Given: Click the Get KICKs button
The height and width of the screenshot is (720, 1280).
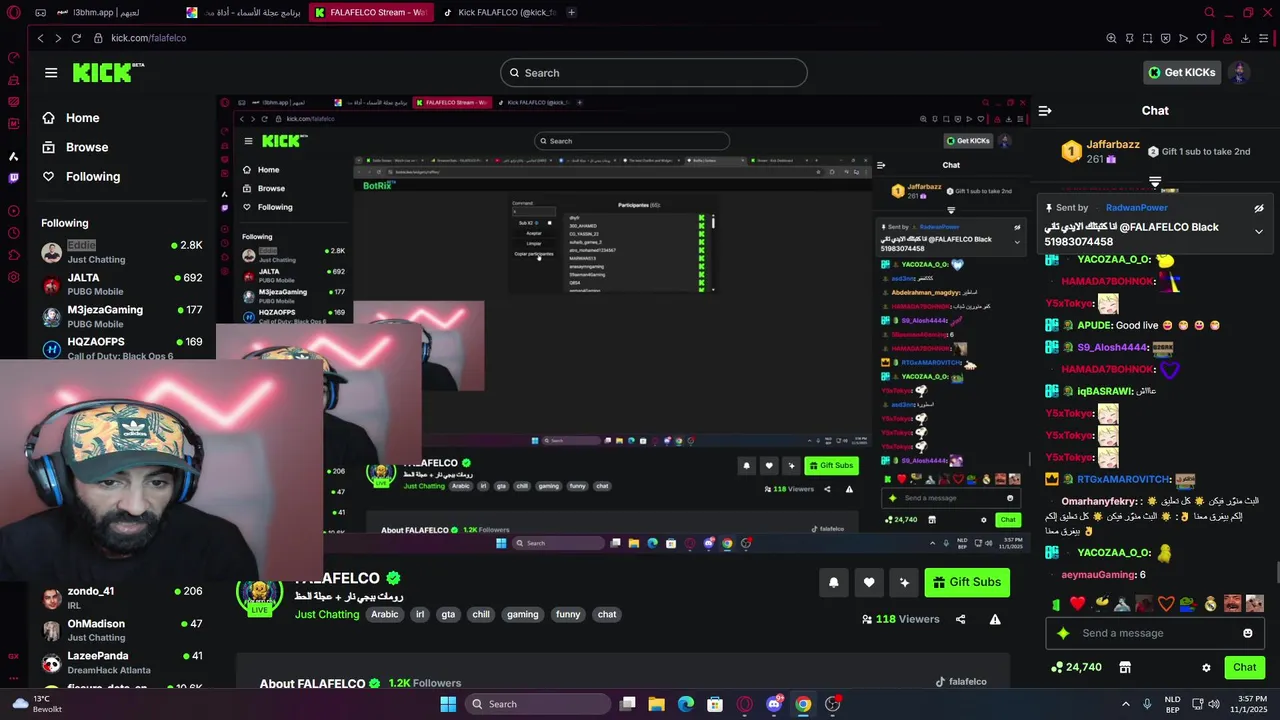Looking at the screenshot, I should tap(1182, 72).
